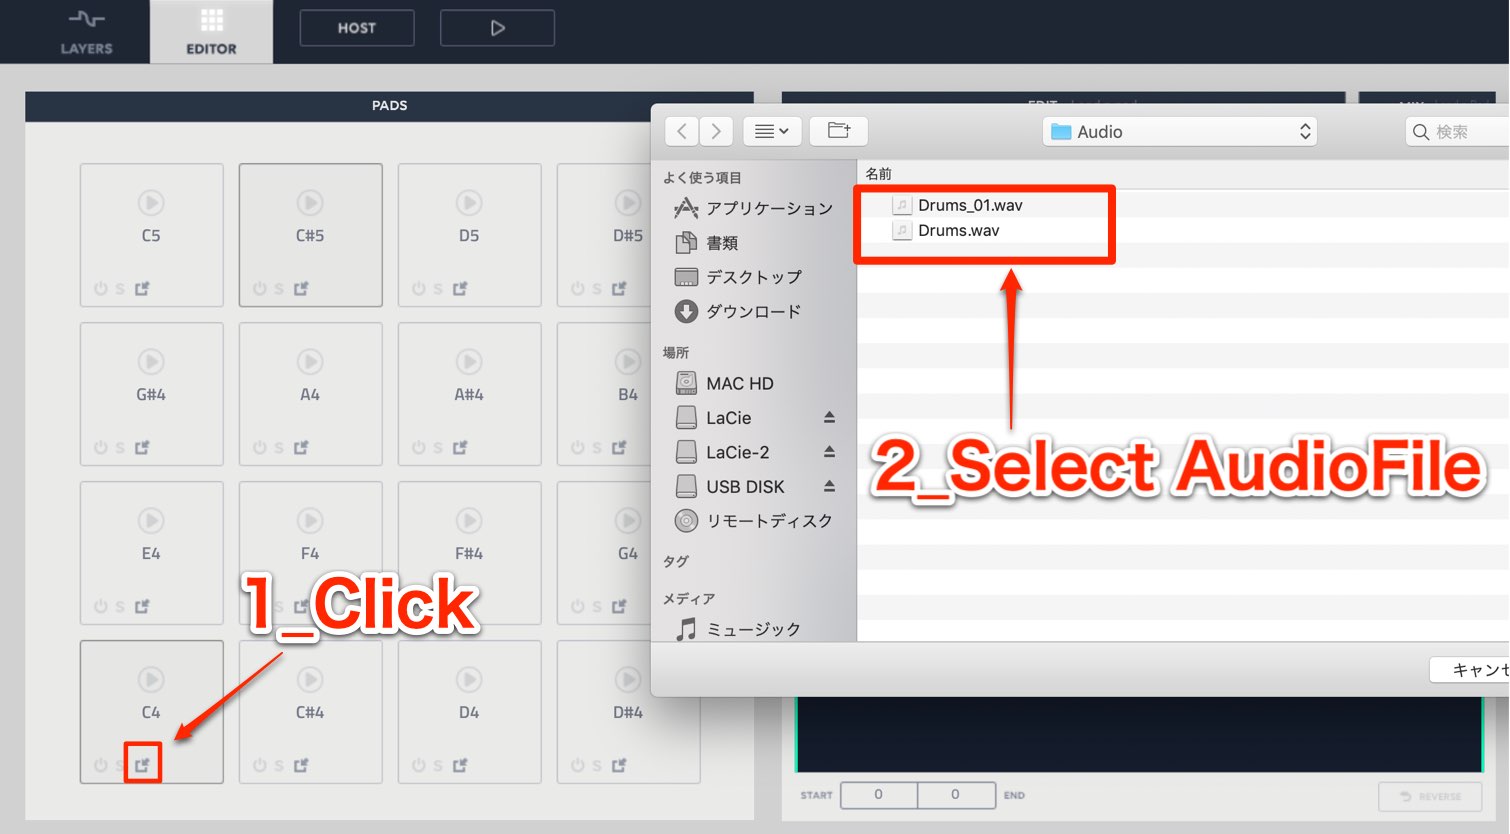Play the G#4 pad sample

[151, 362]
